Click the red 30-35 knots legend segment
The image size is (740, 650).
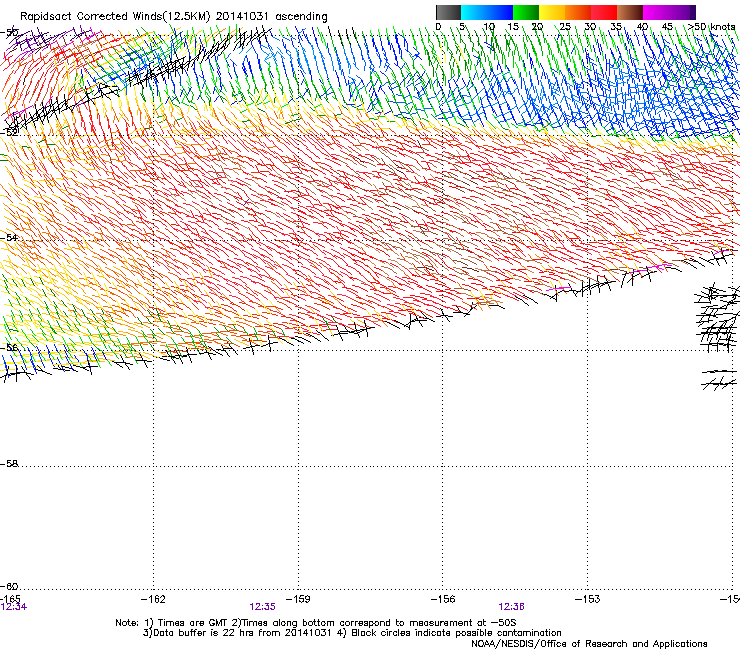pyautogui.click(x=604, y=12)
